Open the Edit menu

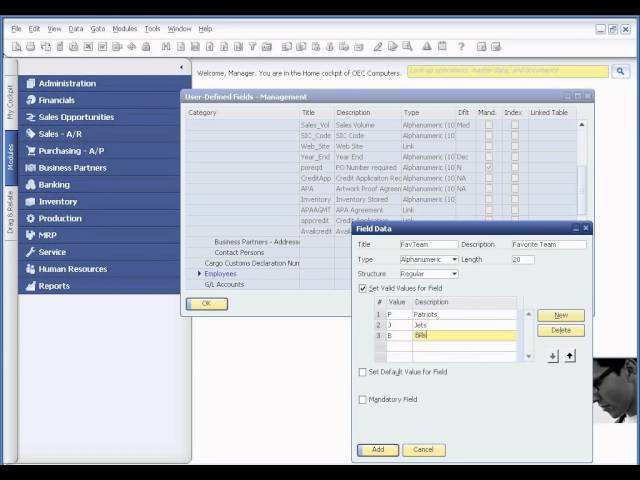tap(34, 29)
